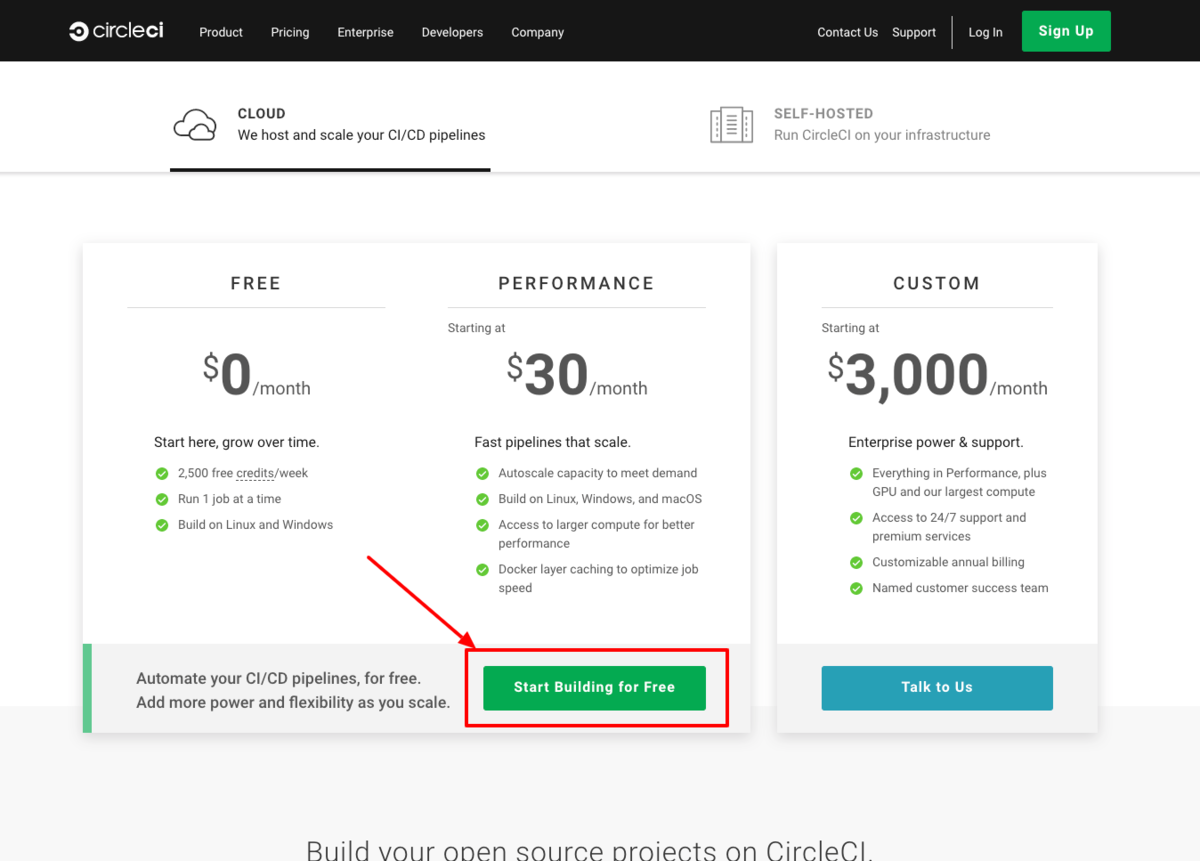This screenshot has width=1200, height=861.
Task: Click the server building icon beside SELF-HOSTED
Action: (x=731, y=125)
